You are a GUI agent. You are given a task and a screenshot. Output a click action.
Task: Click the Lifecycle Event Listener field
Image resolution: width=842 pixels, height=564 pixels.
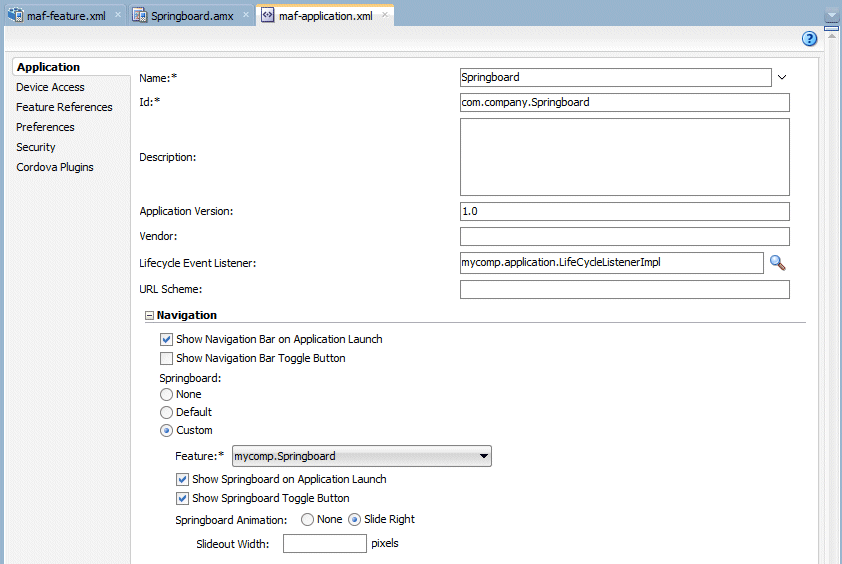coord(612,263)
